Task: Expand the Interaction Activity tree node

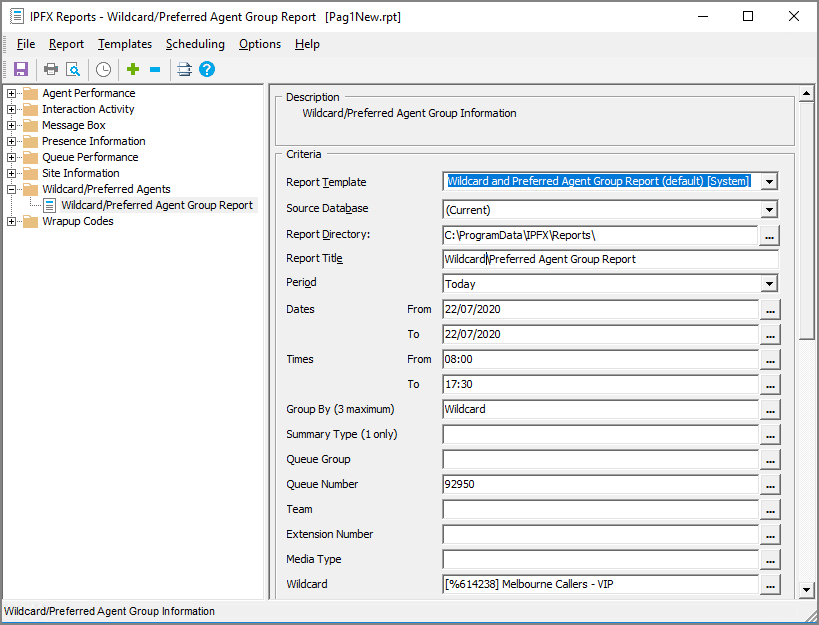Action: pos(11,110)
